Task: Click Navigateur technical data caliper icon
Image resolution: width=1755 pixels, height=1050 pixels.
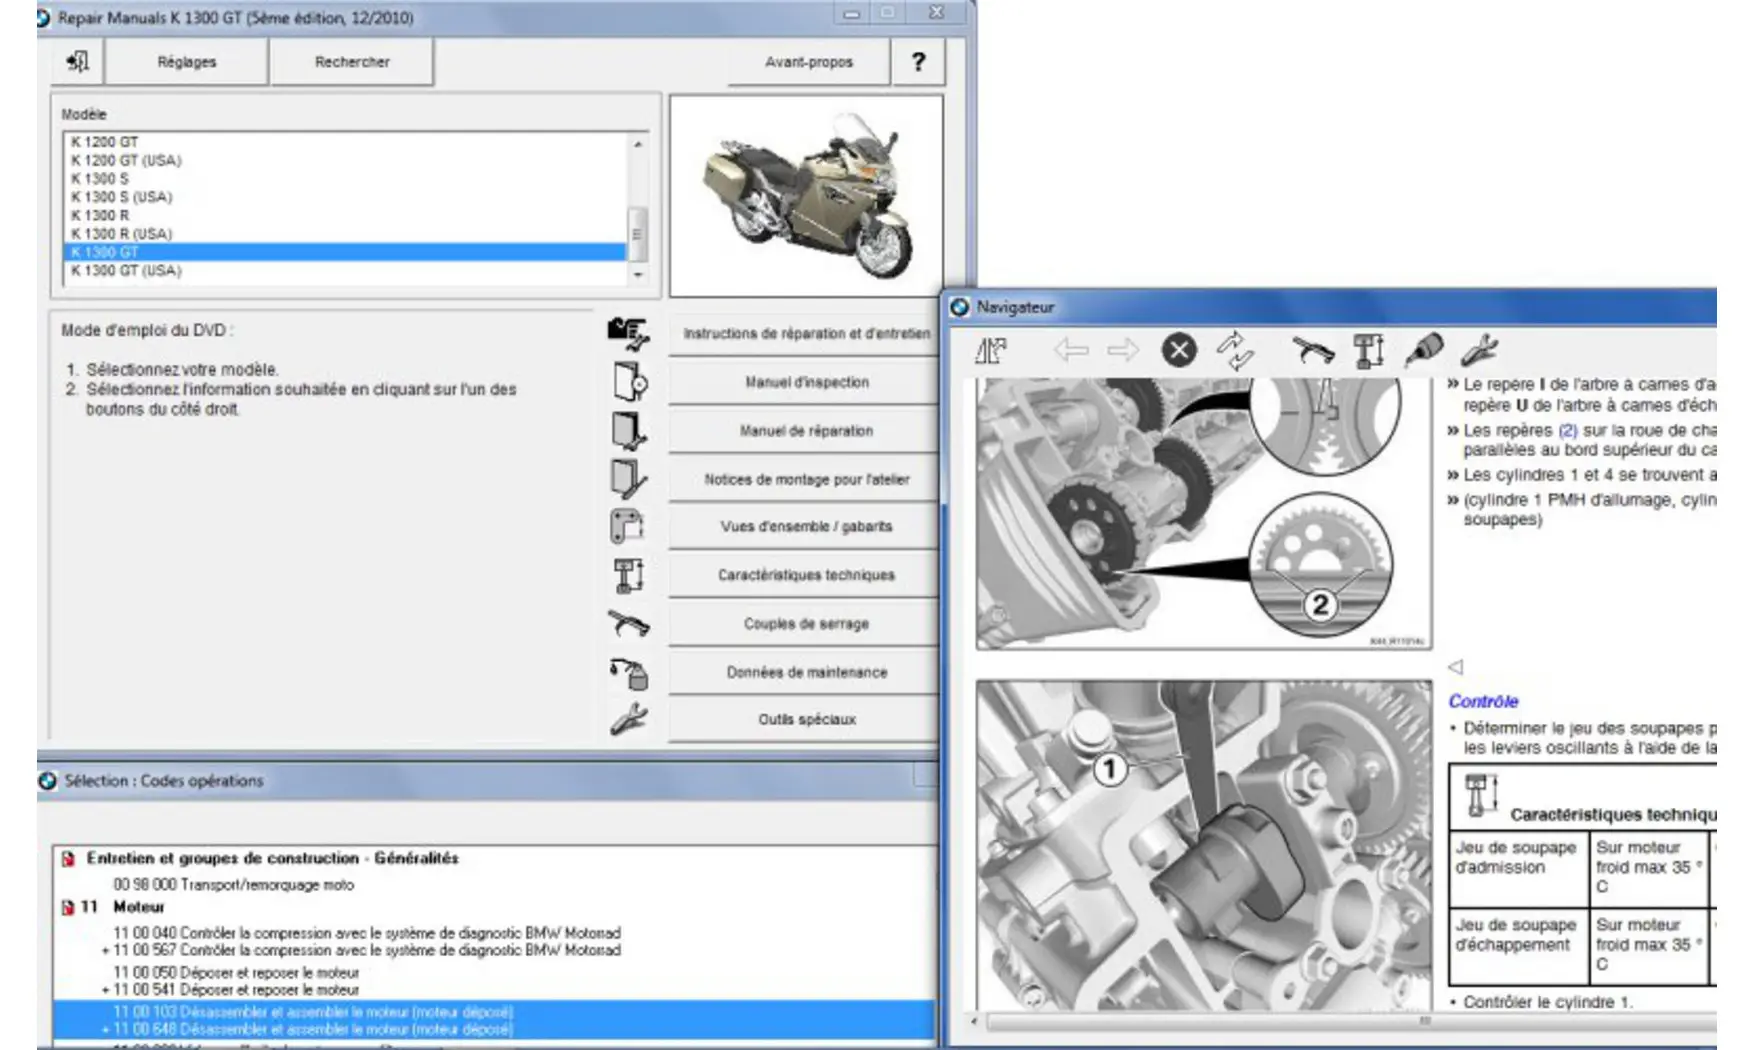Action: [1368, 350]
